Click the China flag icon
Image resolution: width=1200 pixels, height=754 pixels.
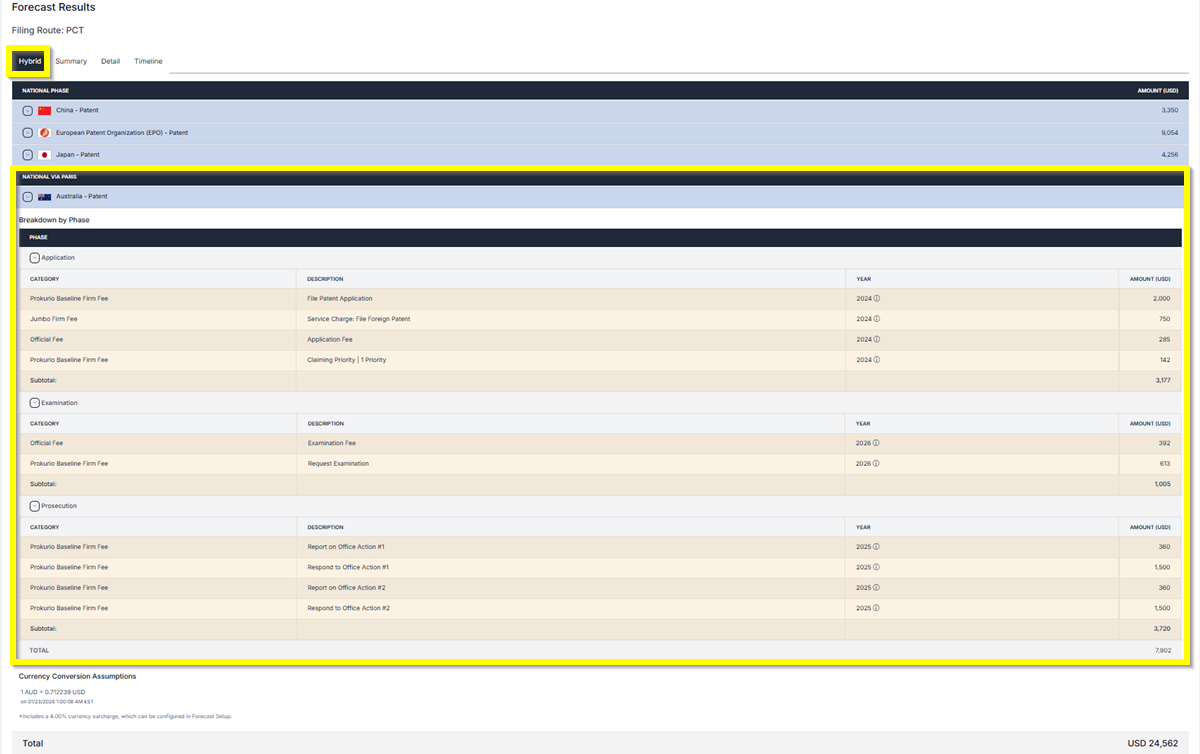click(x=44, y=110)
